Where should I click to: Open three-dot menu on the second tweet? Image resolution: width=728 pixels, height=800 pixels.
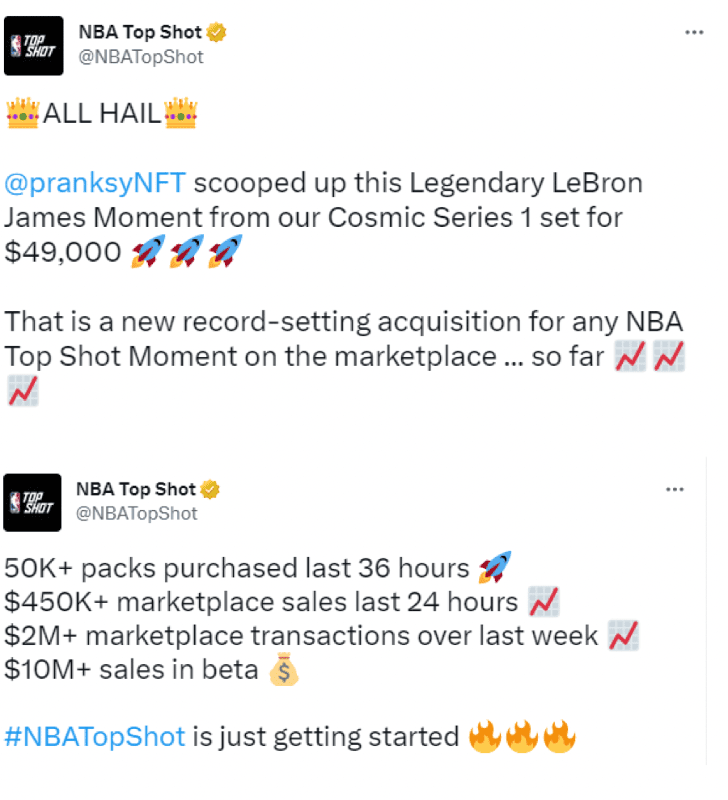674,489
